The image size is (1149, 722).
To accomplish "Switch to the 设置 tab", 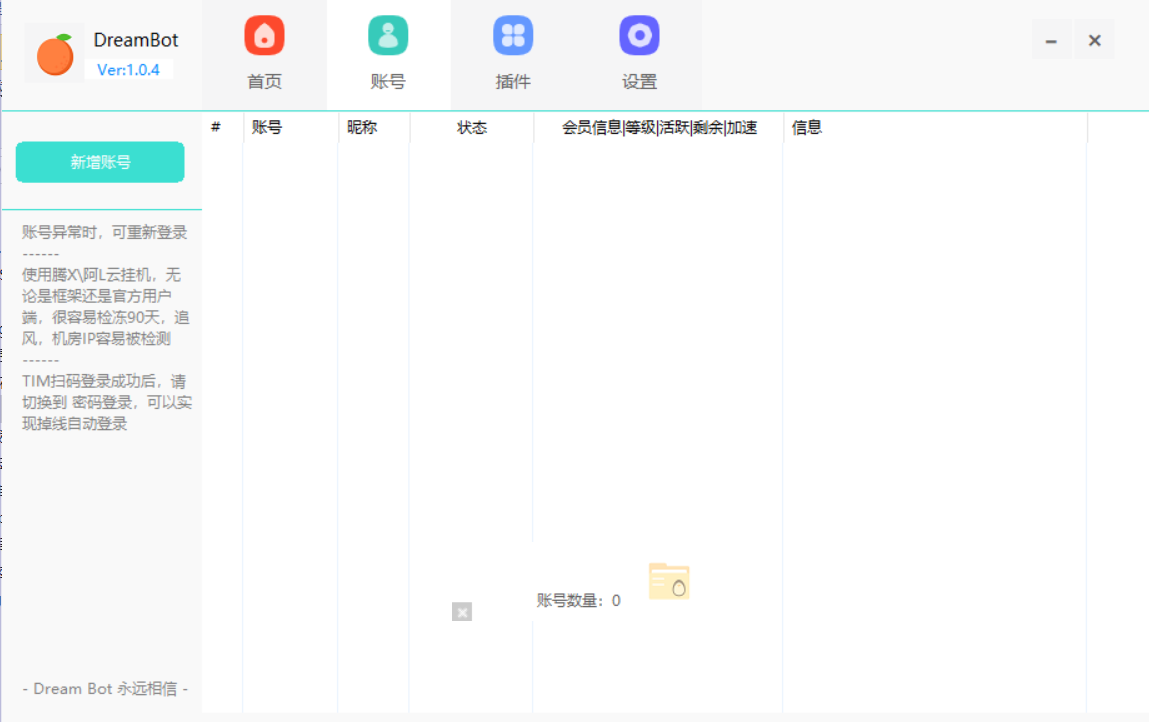I will [639, 81].
